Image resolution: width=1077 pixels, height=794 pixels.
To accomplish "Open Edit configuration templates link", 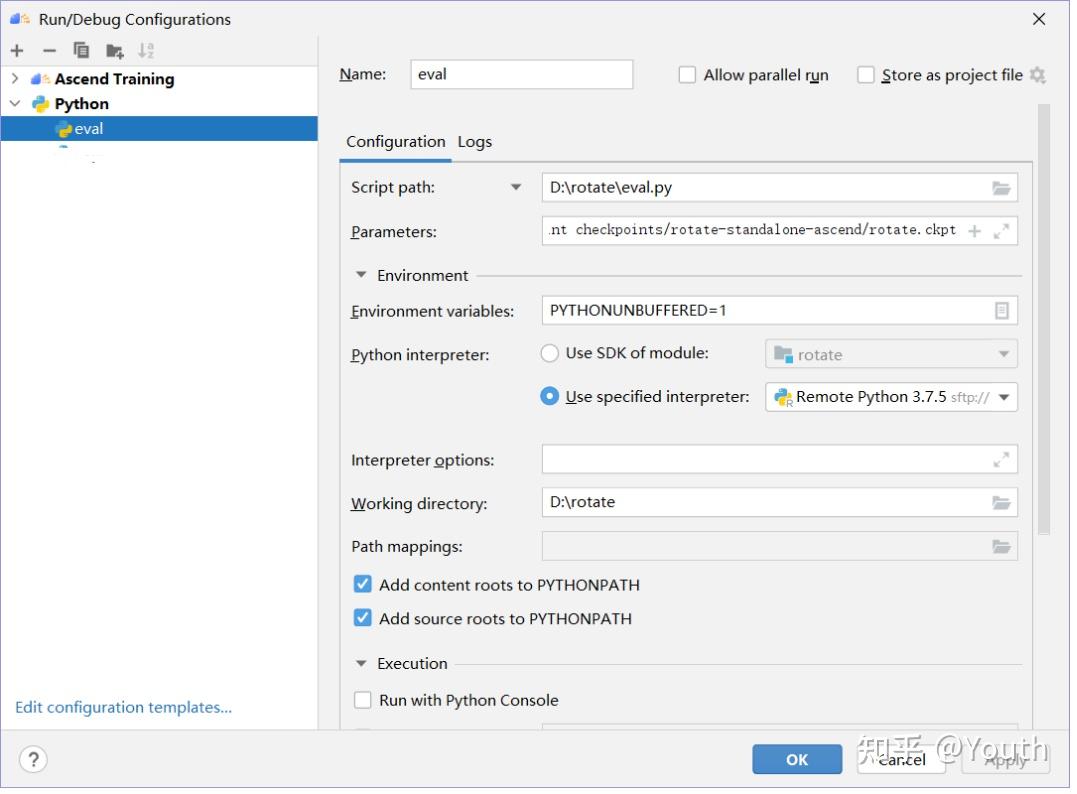I will point(123,708).
